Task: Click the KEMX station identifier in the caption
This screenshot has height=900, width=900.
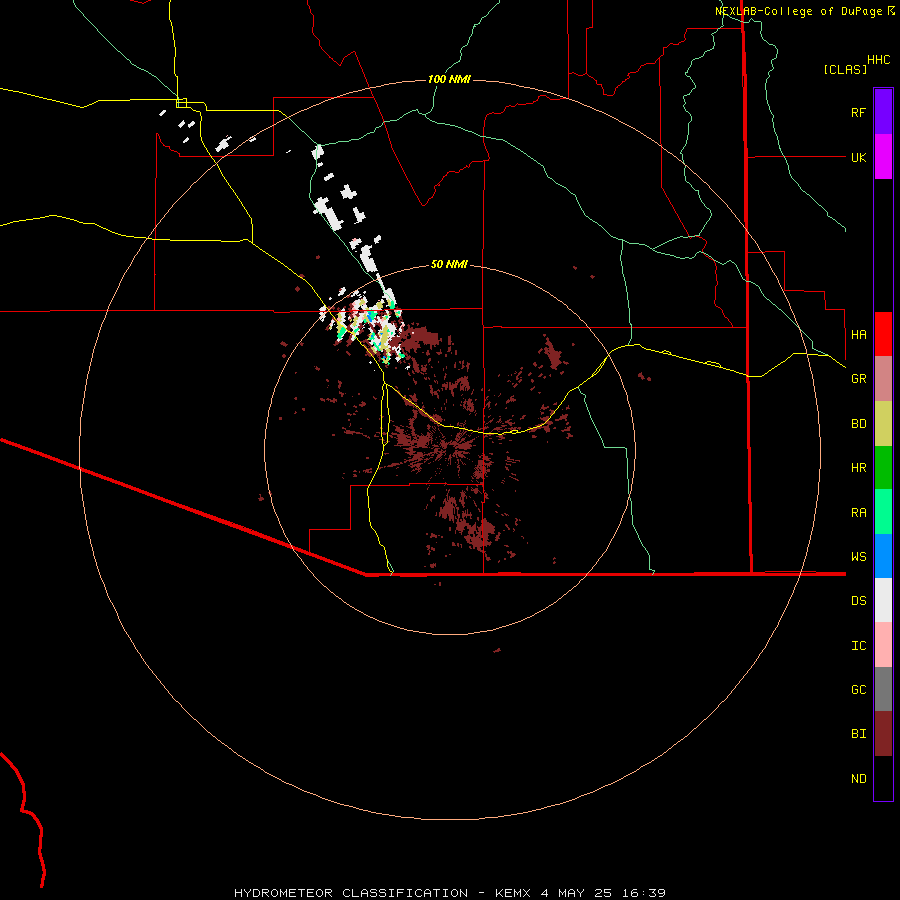Action: tap(514, 893)
